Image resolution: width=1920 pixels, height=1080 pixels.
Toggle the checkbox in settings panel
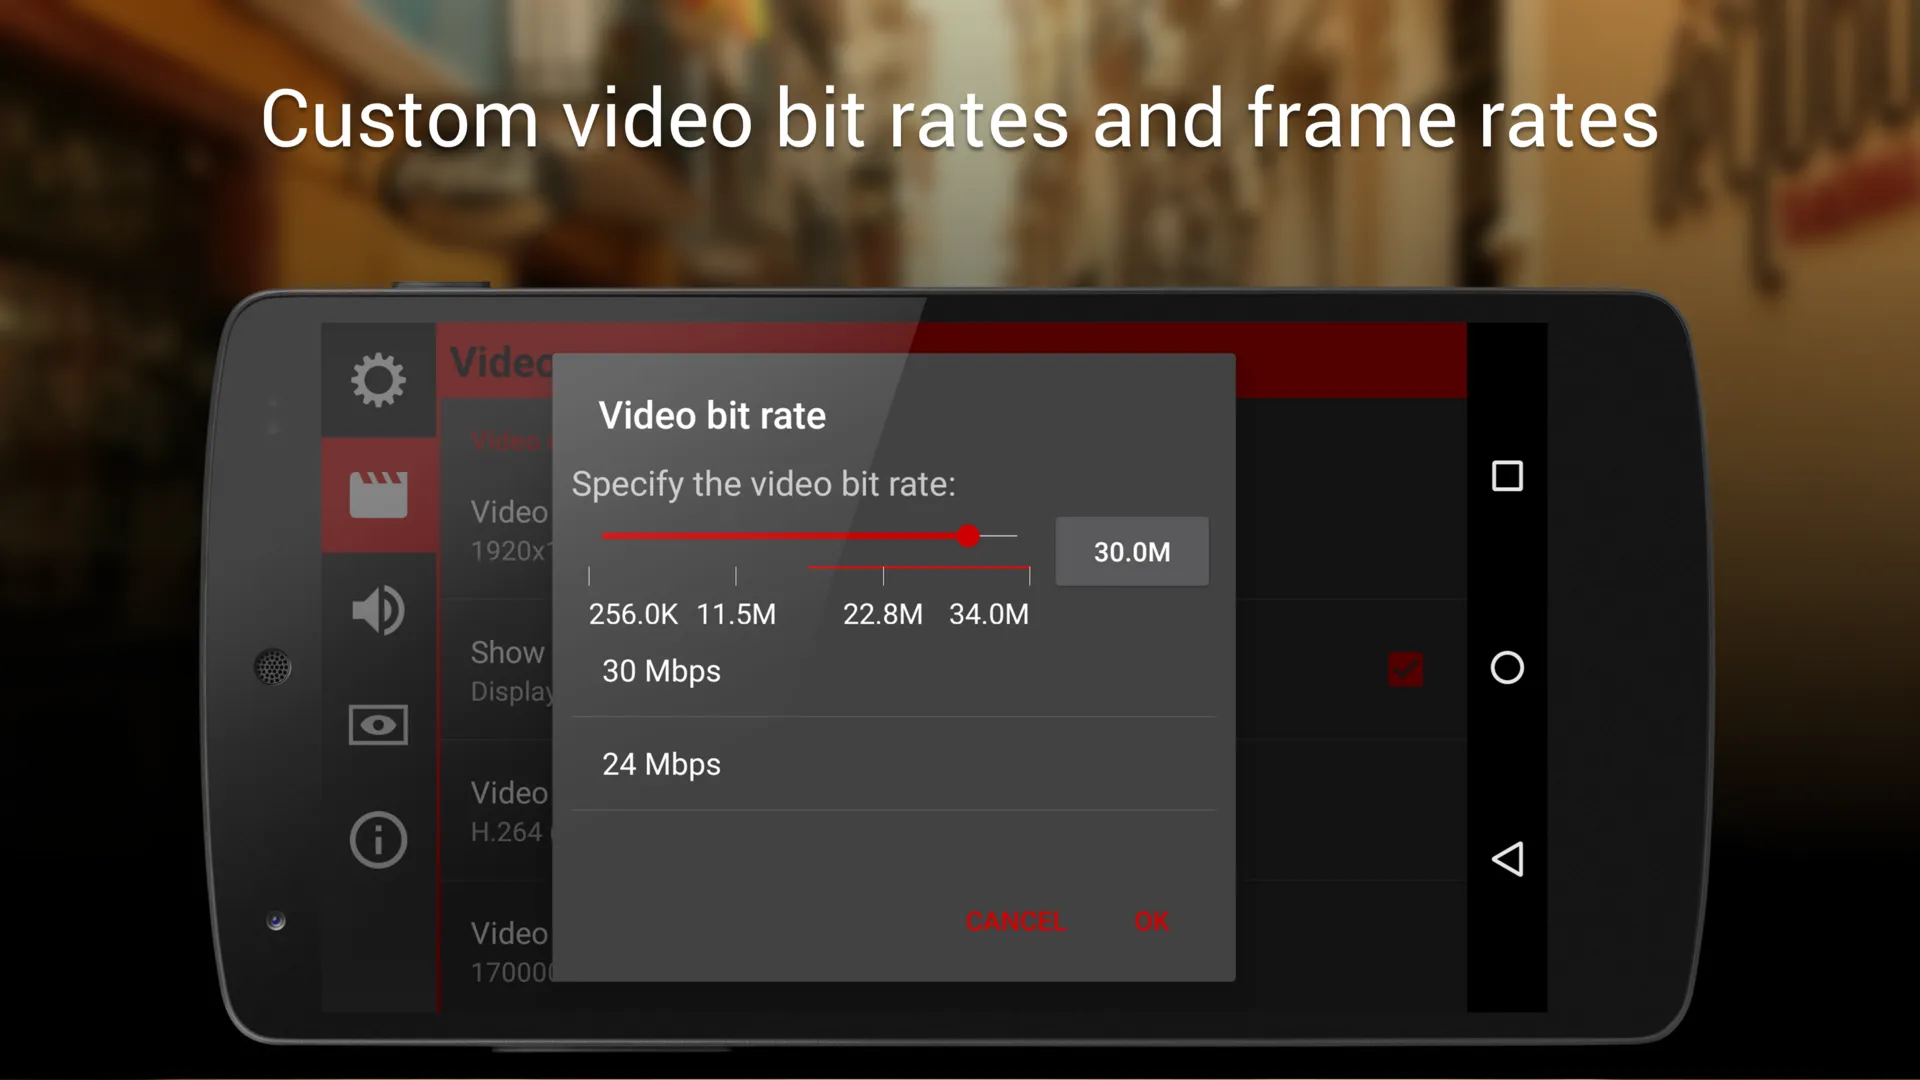click(x=1404, y=670)
